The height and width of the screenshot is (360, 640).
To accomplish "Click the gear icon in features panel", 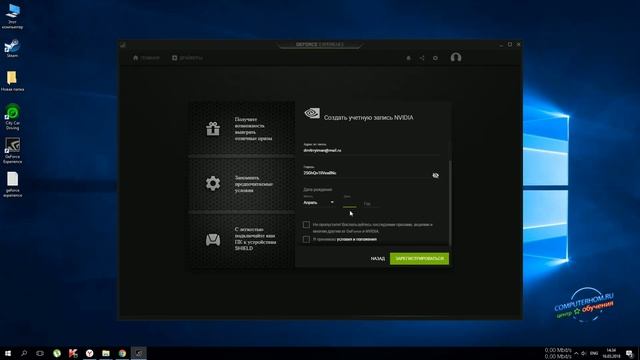I will pos(213,183).
